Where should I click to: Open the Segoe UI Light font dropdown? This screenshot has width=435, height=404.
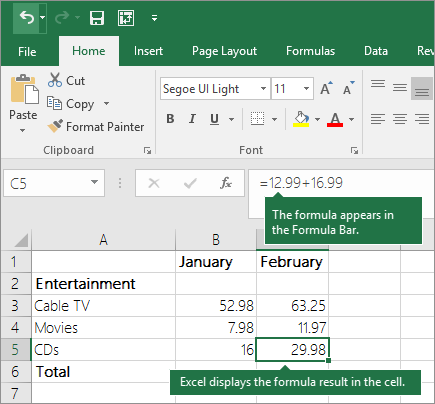pyautogui.click(x=263, y=89)
